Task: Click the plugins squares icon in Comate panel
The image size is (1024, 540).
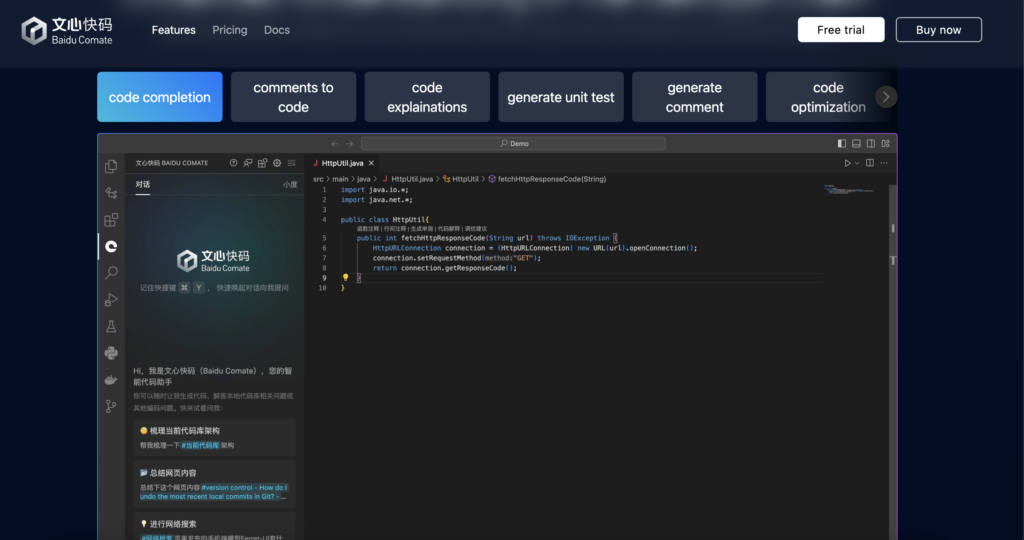Action: point(263,163)
